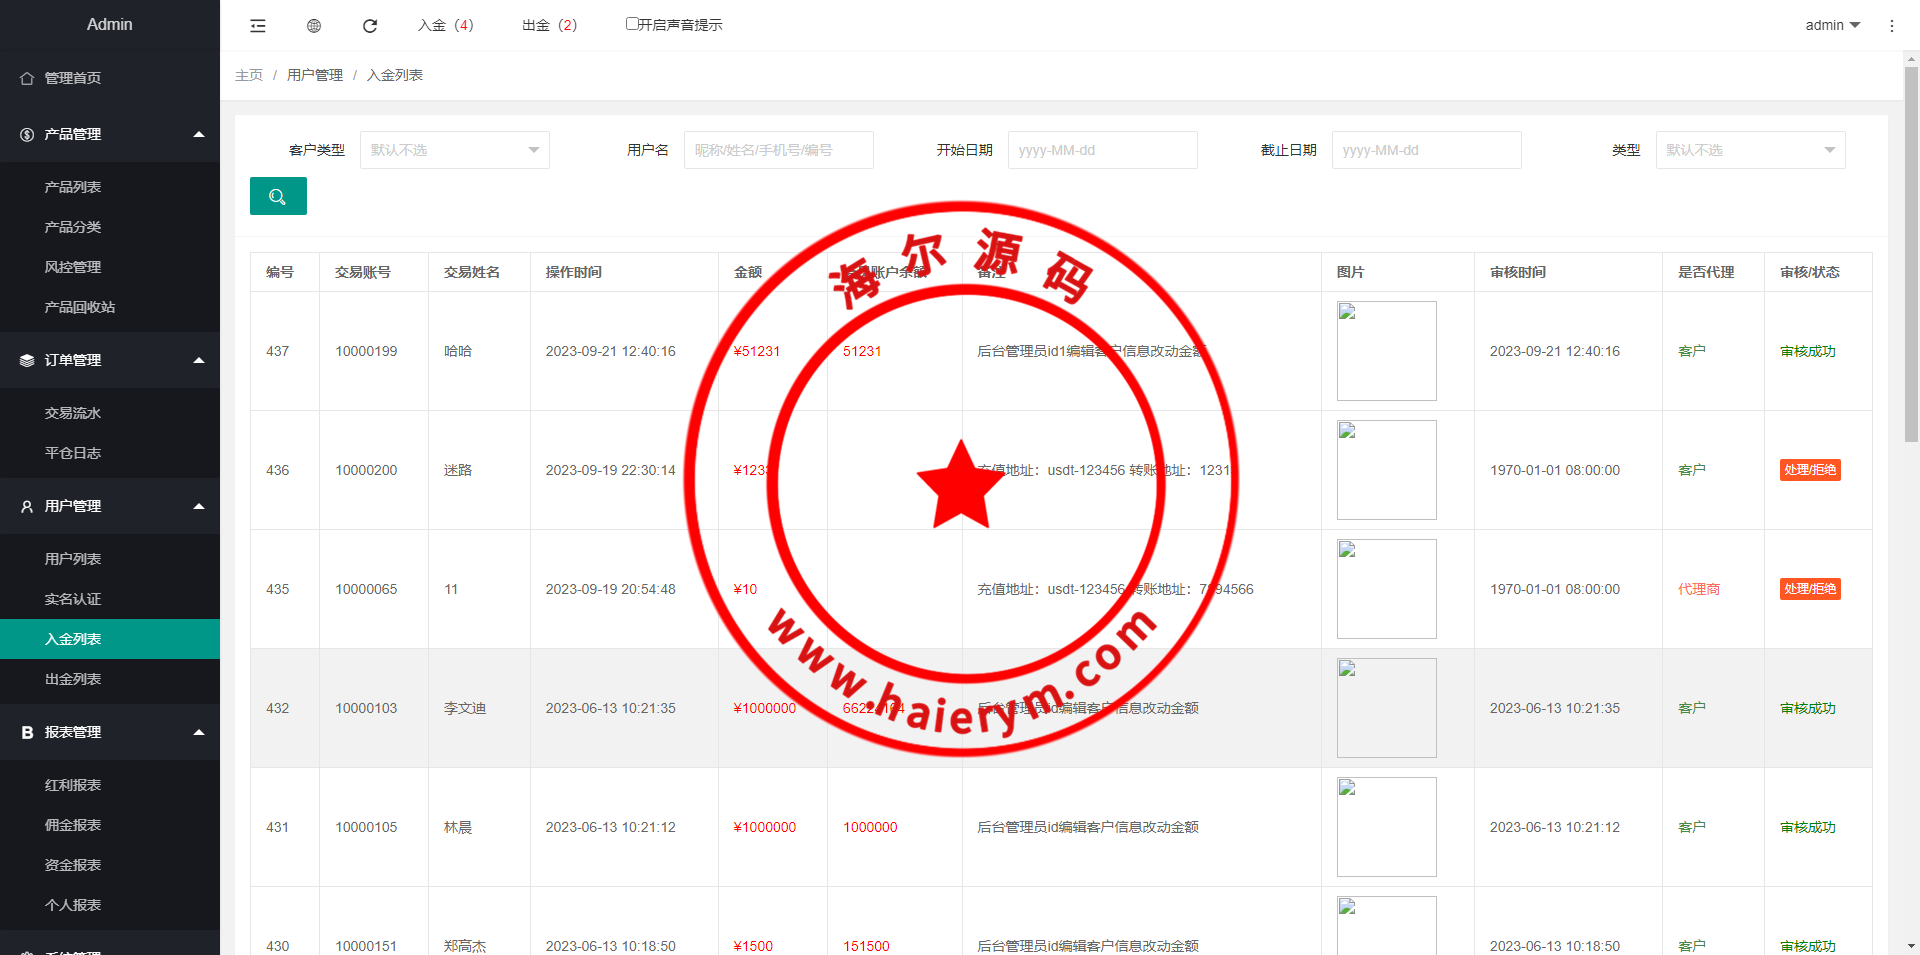The height and width of the screenshot is (955, 1920).
Task: Click the 处理/拒绝 button for record 436
Action: click(x=1809, y=470)
